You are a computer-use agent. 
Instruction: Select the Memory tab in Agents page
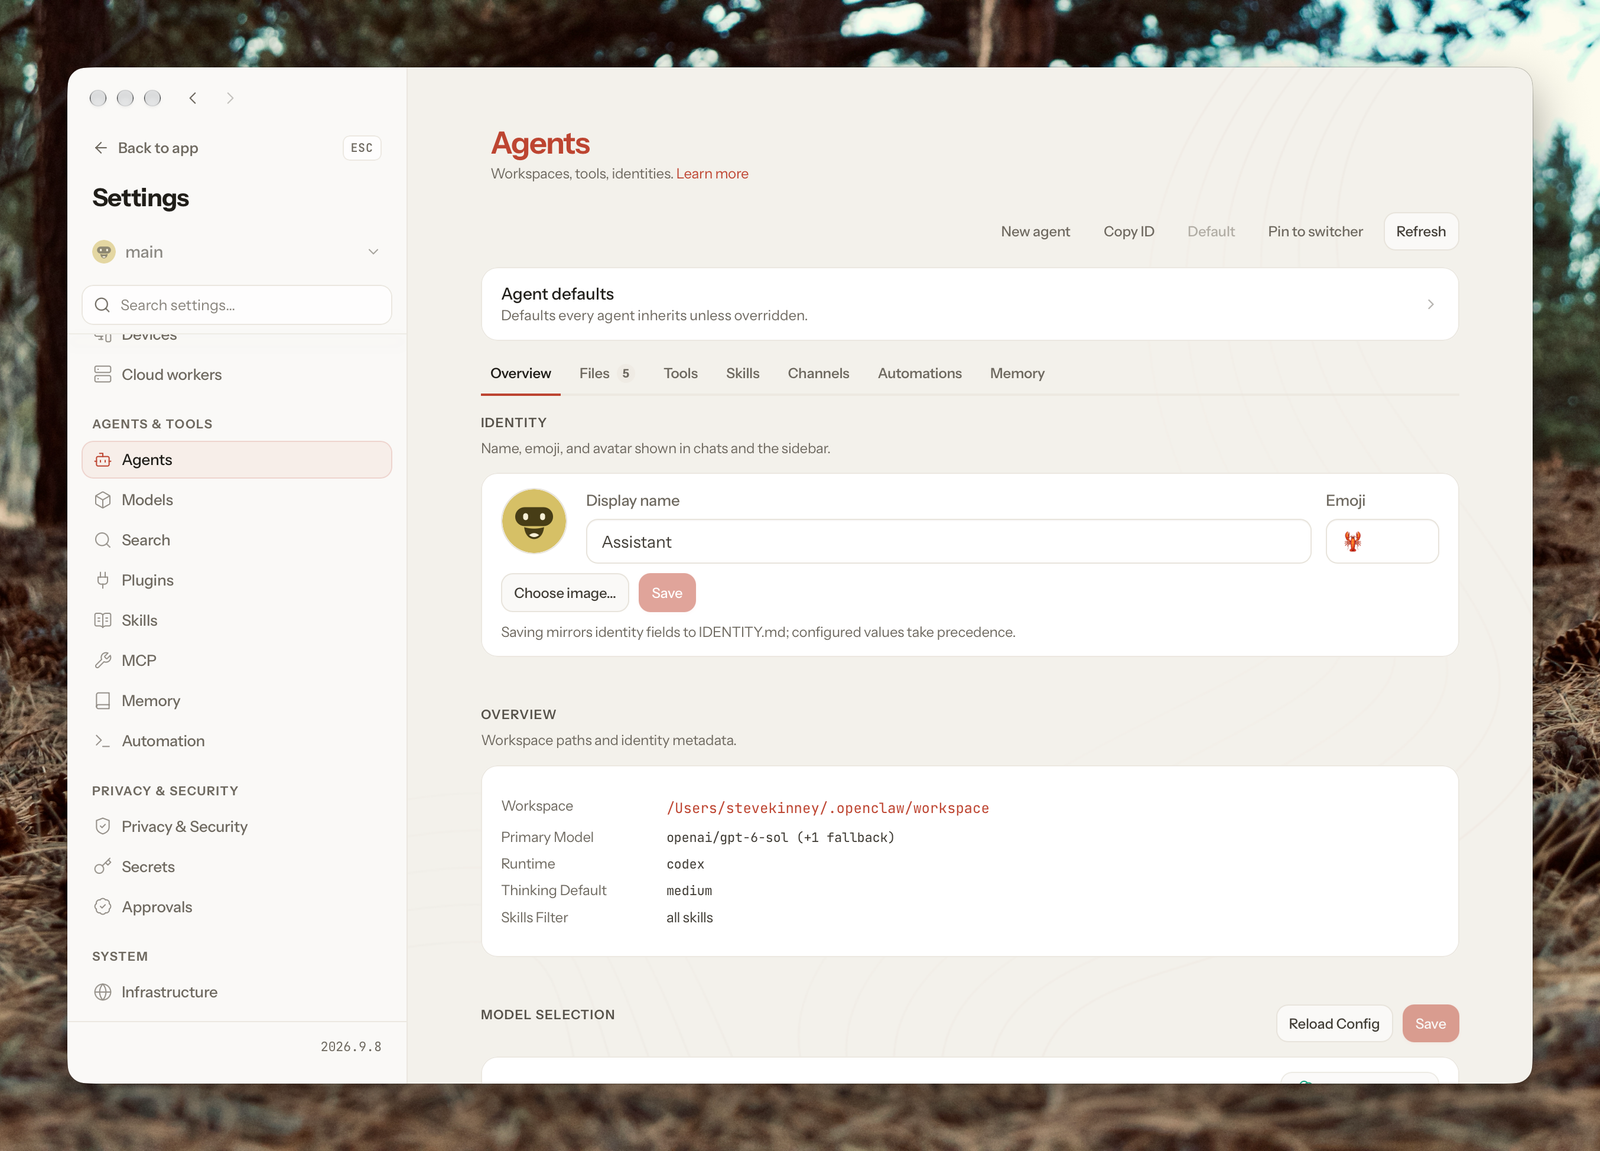[x=1017, y=373]
